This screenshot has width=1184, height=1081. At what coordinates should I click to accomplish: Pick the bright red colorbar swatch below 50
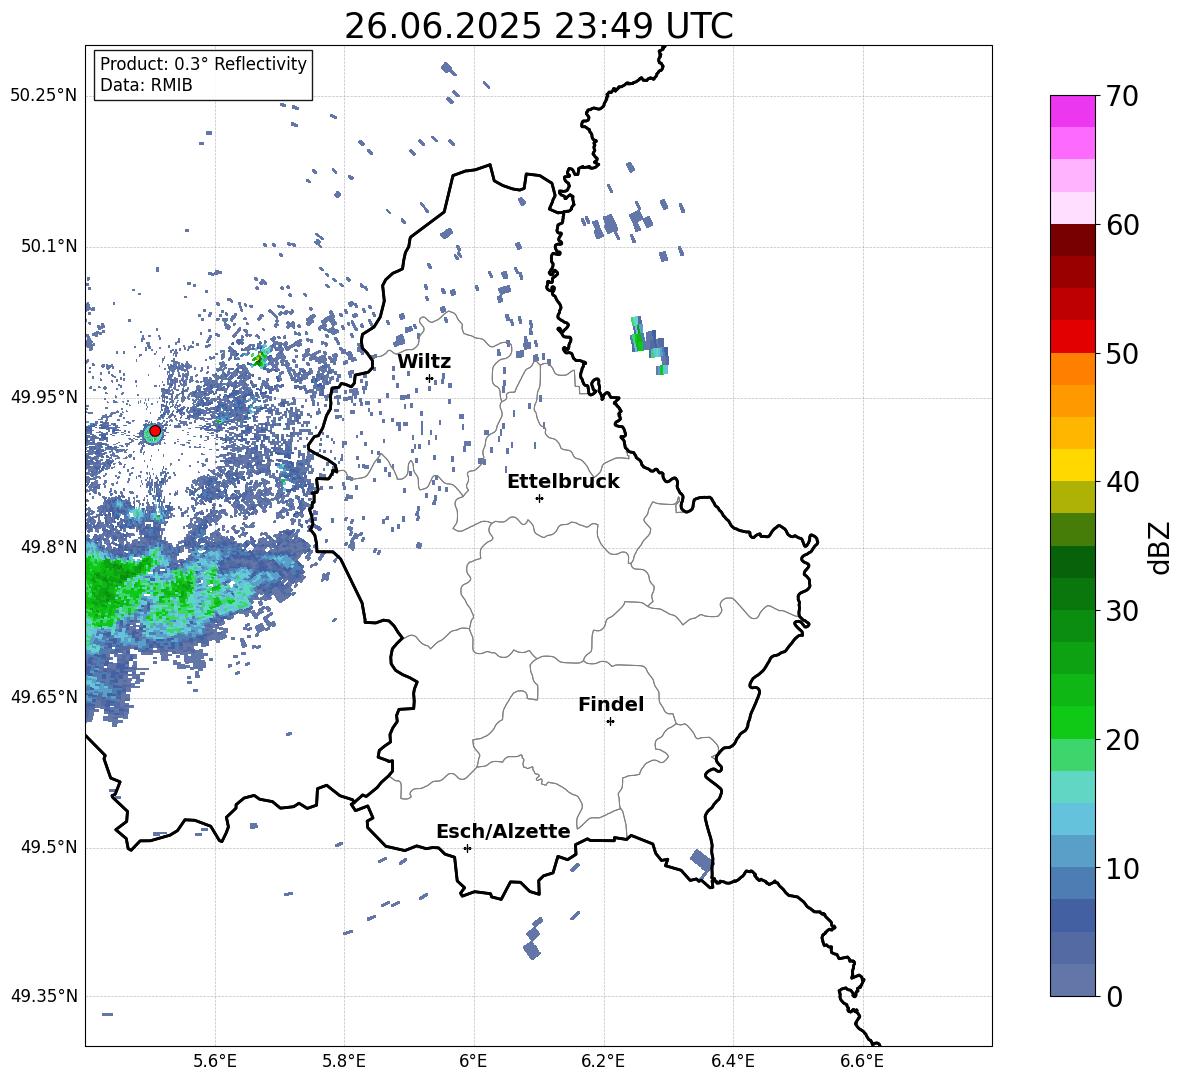(x=1072, y=337)
